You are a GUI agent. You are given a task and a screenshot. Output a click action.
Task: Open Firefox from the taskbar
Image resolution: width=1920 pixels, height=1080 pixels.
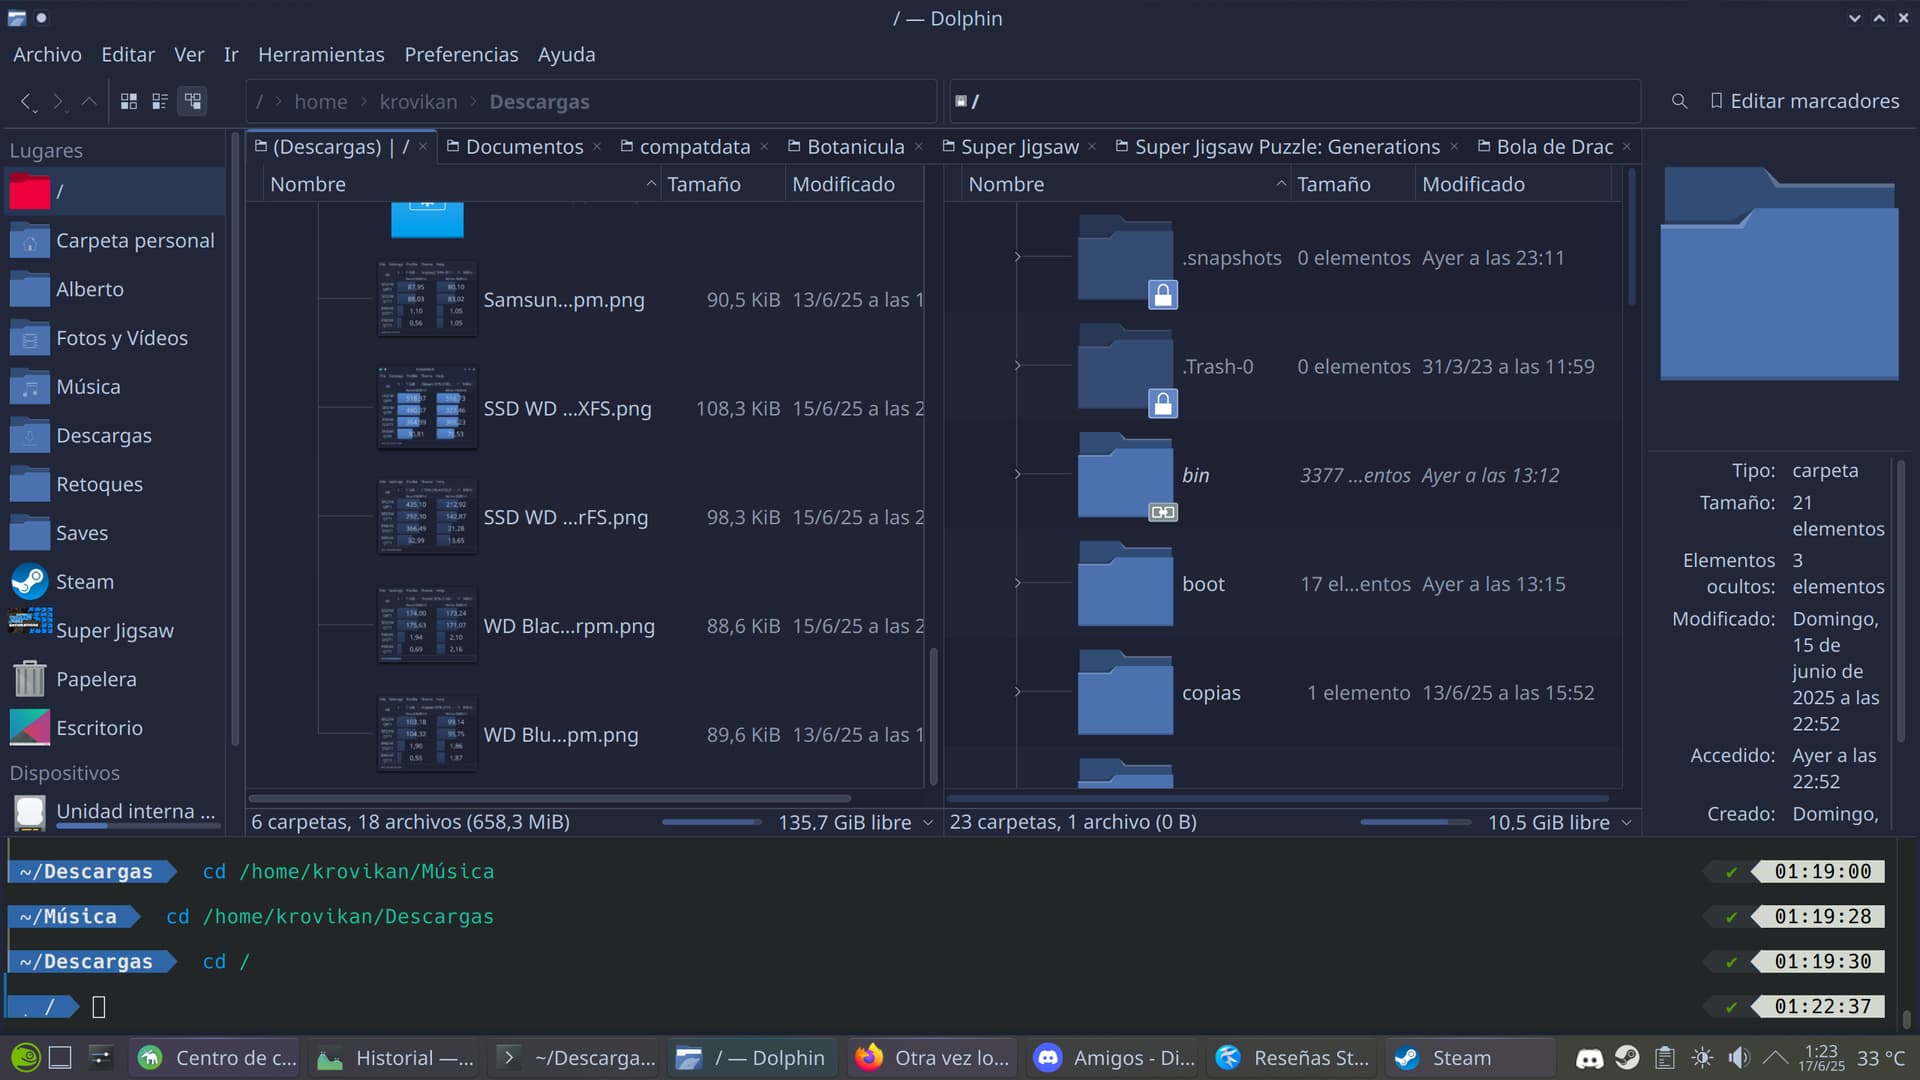tap(932, 1058)
